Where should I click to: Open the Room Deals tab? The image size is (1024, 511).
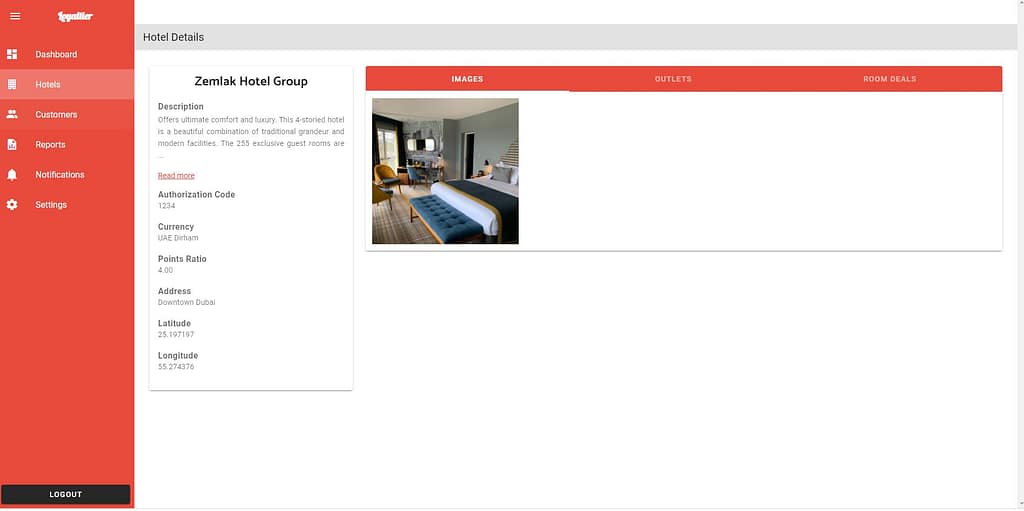pyautogui.click(x=889, y=79)
